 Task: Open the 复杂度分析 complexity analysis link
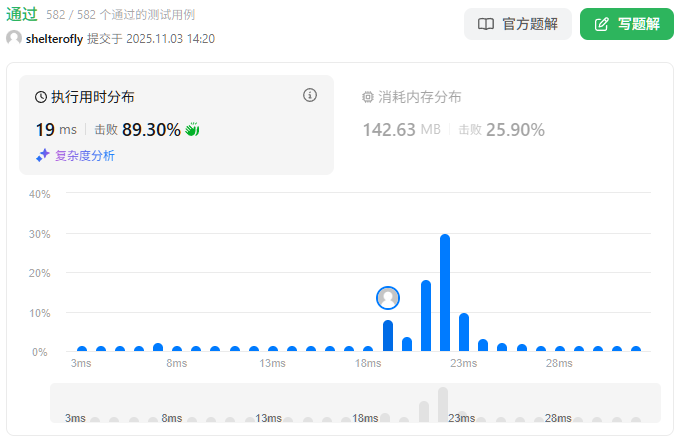[x=84, y=155]
